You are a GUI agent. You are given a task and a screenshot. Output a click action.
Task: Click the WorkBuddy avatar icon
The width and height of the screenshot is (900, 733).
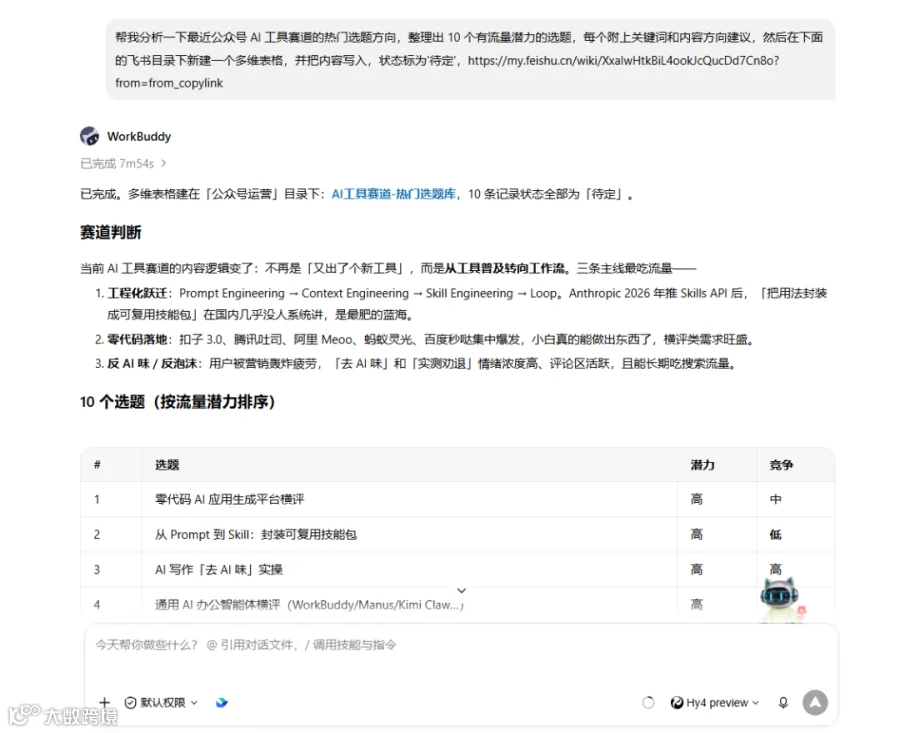coord(90,136)
